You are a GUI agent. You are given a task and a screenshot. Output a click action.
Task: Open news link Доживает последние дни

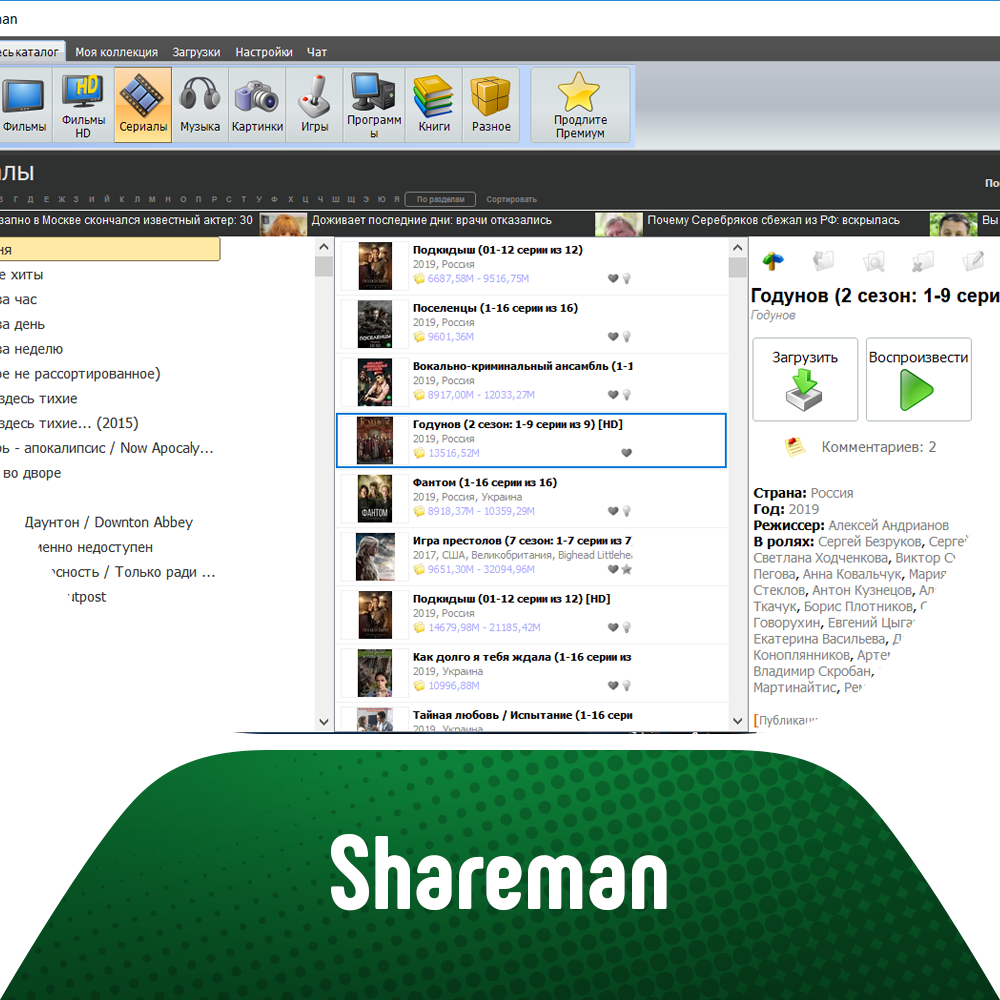[x=431, y=220]
